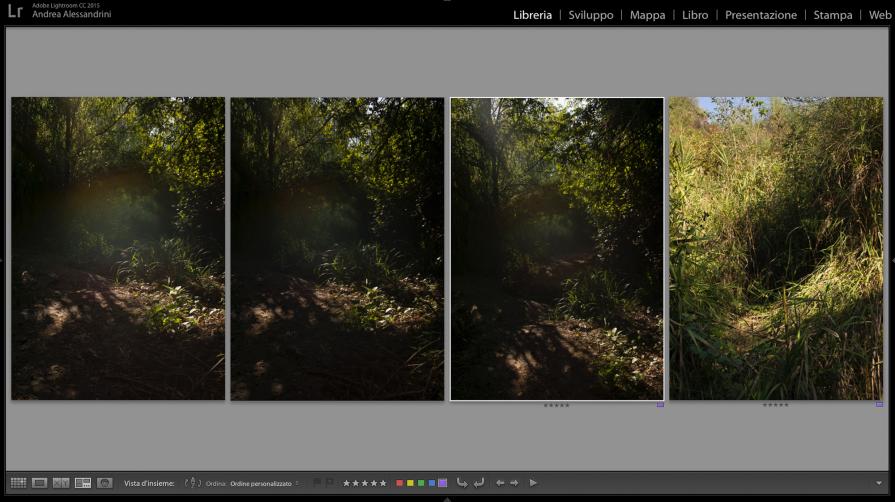Select the first dark forest photo

point(118,248)
